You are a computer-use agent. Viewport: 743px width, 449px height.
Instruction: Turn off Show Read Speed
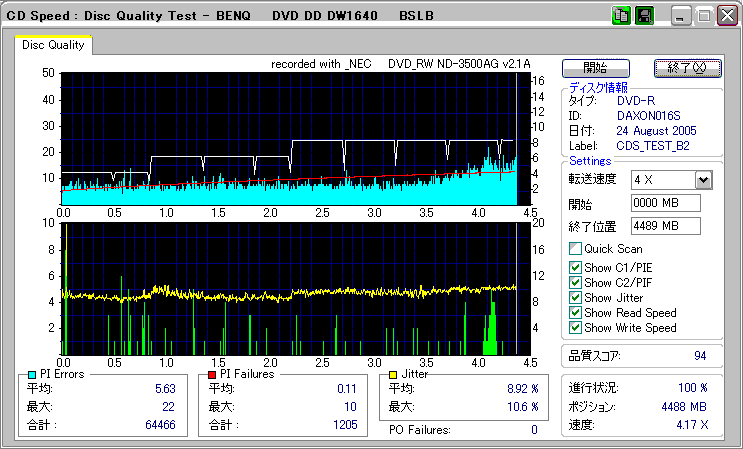(x=575, y=312)
